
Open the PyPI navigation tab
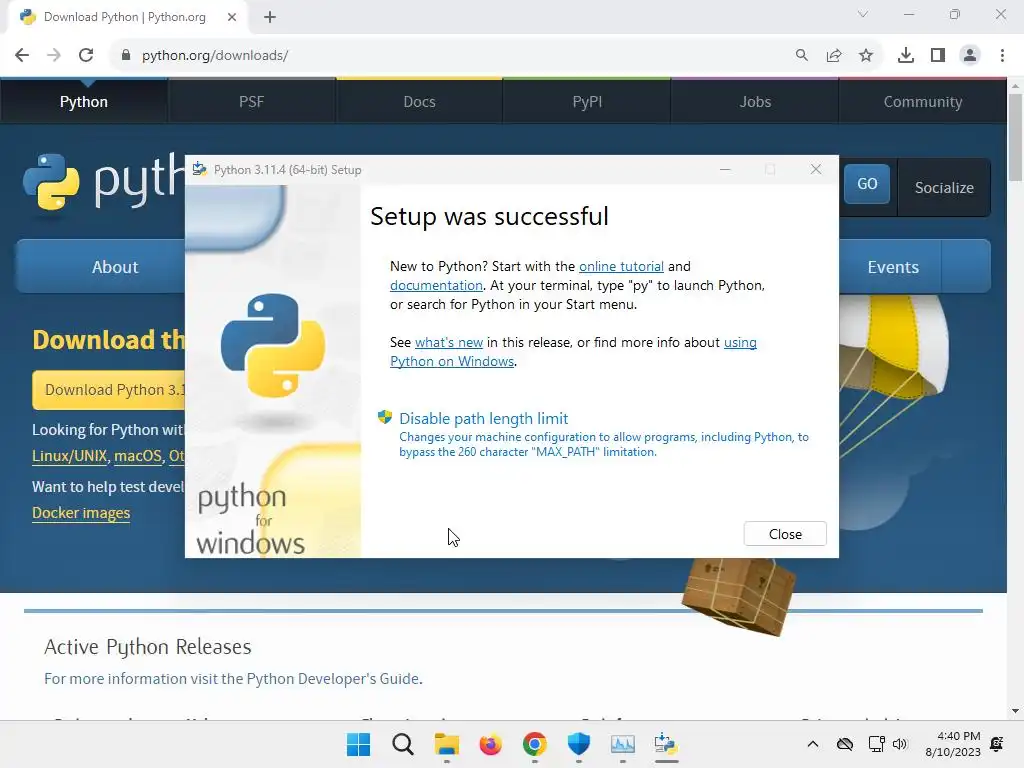click(587, 101)
